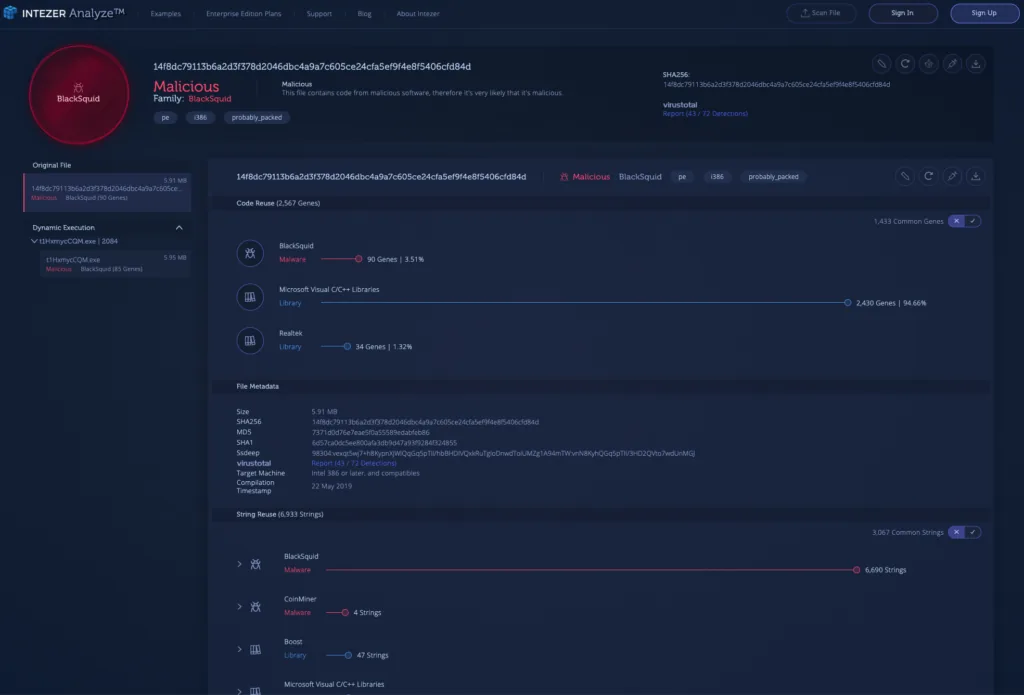Collapse the t1HxmycCQM.exe | 2084 tree node

point(35,241)
